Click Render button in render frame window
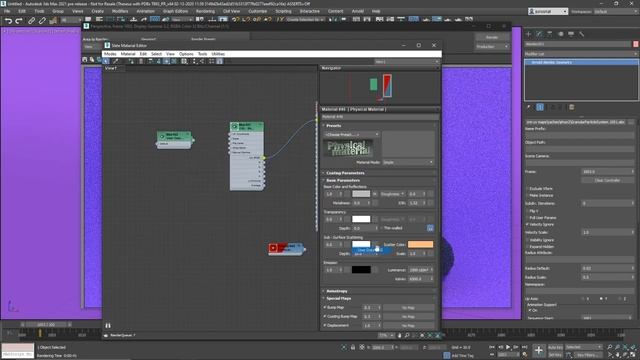640x360 pixels. 492,37
